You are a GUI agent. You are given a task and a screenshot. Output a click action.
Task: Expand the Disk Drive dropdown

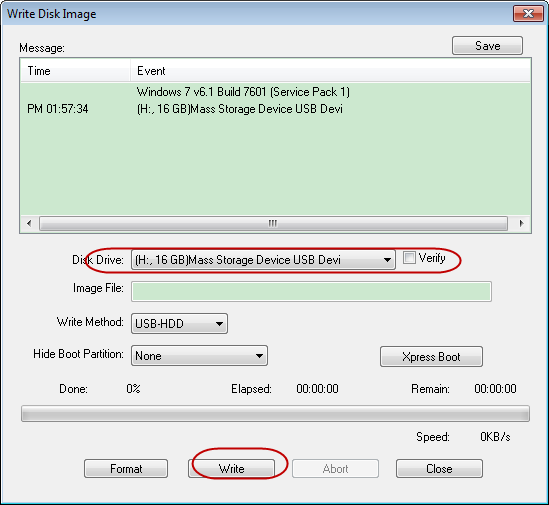tap(263, 260)
